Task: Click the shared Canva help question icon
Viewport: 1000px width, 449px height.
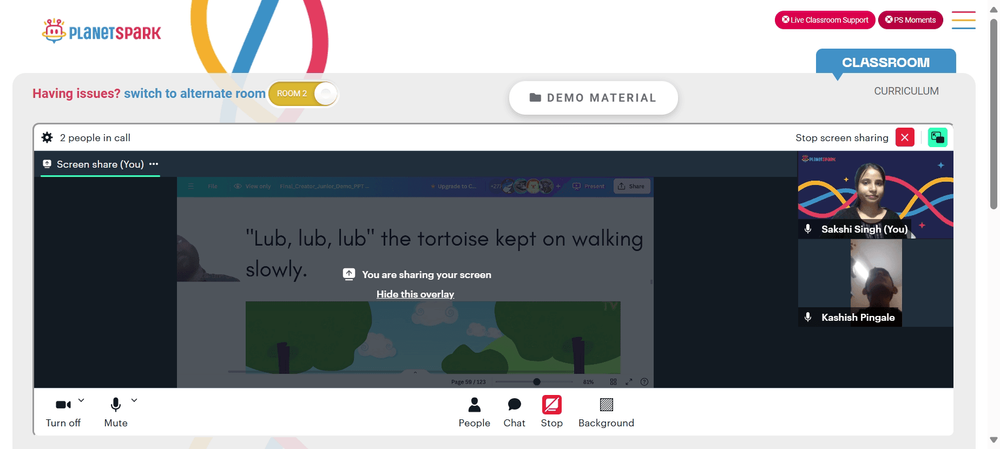Action: 644,381
